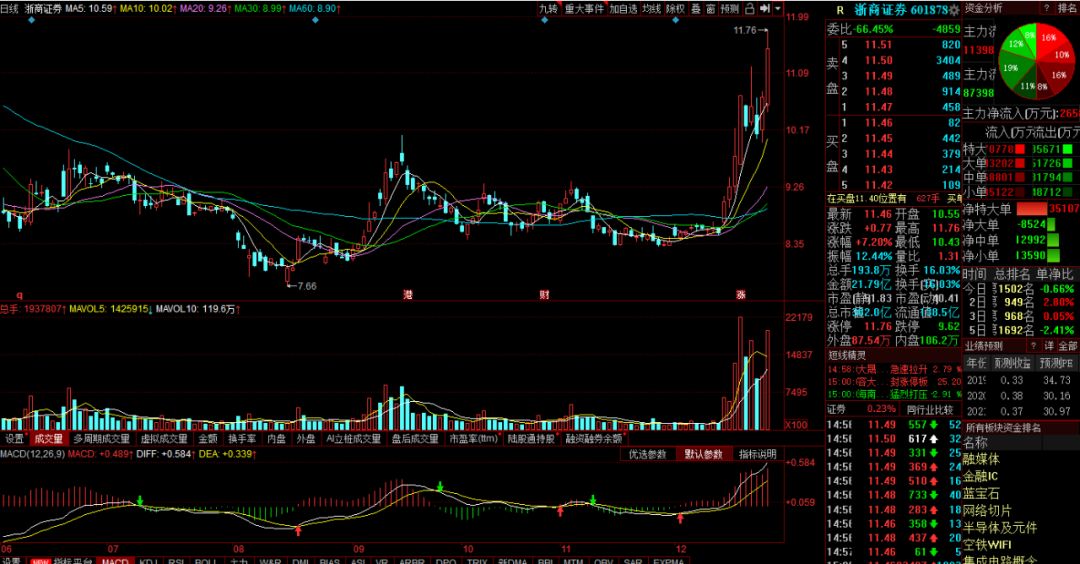
Task: Select the DMI indicator tab
Action: pyautogui.click(x=300, y=561)
